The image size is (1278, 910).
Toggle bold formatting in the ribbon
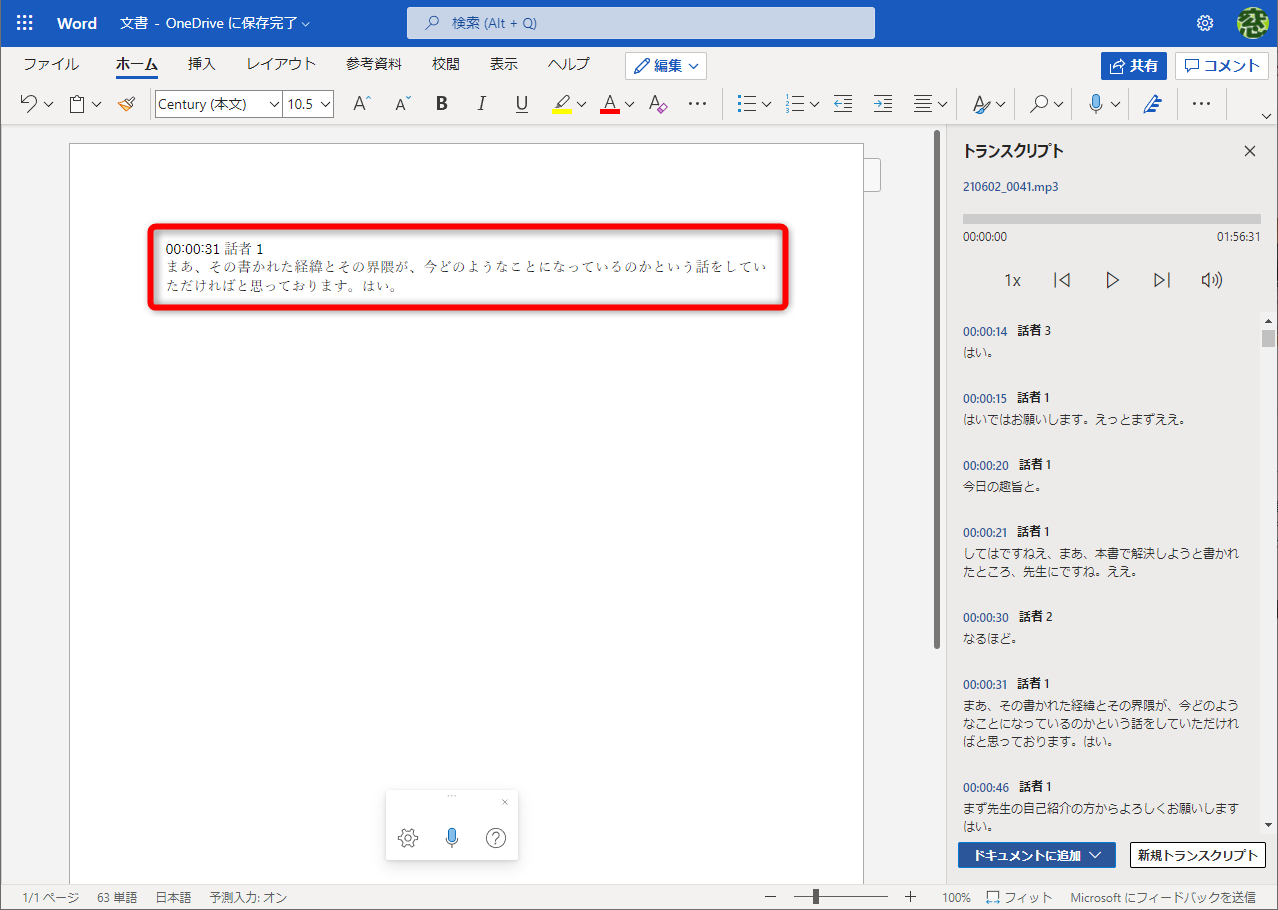tap(441, 103)
